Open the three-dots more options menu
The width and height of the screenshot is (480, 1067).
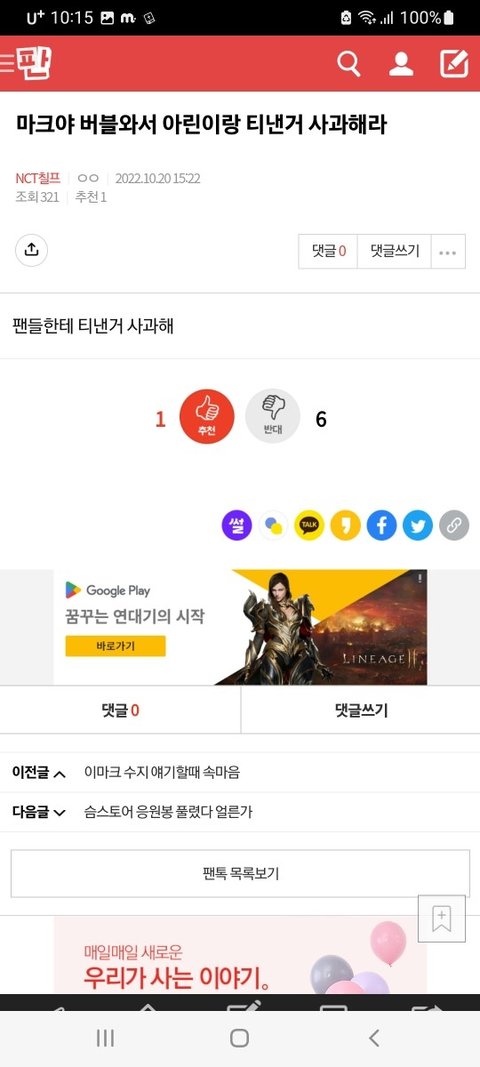[x=448, y=251]
